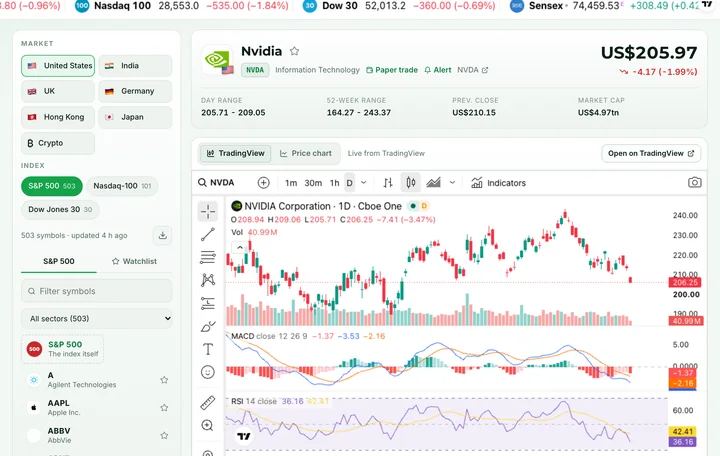
Task: Open the S&P 500 list tab
Action: (x=59, y=261)
